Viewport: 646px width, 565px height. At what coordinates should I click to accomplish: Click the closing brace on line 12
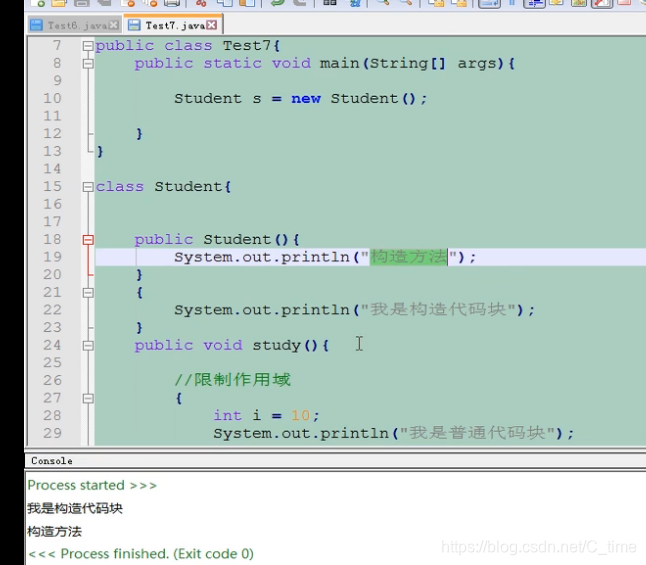click(x=139, y=134)
